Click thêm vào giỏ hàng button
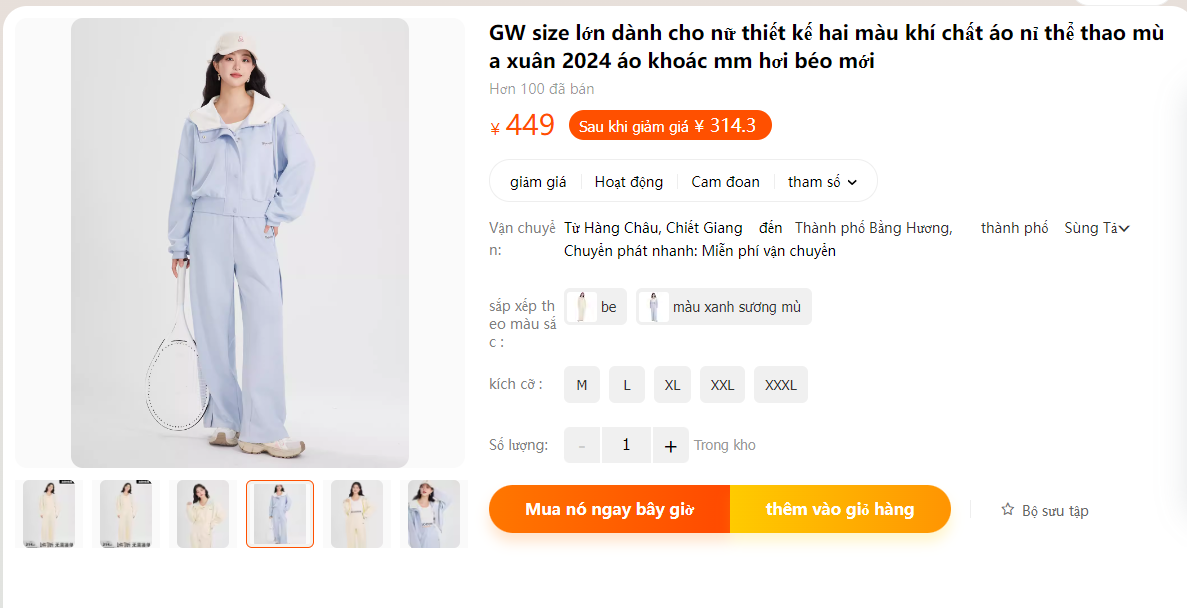 coord(840,509)
